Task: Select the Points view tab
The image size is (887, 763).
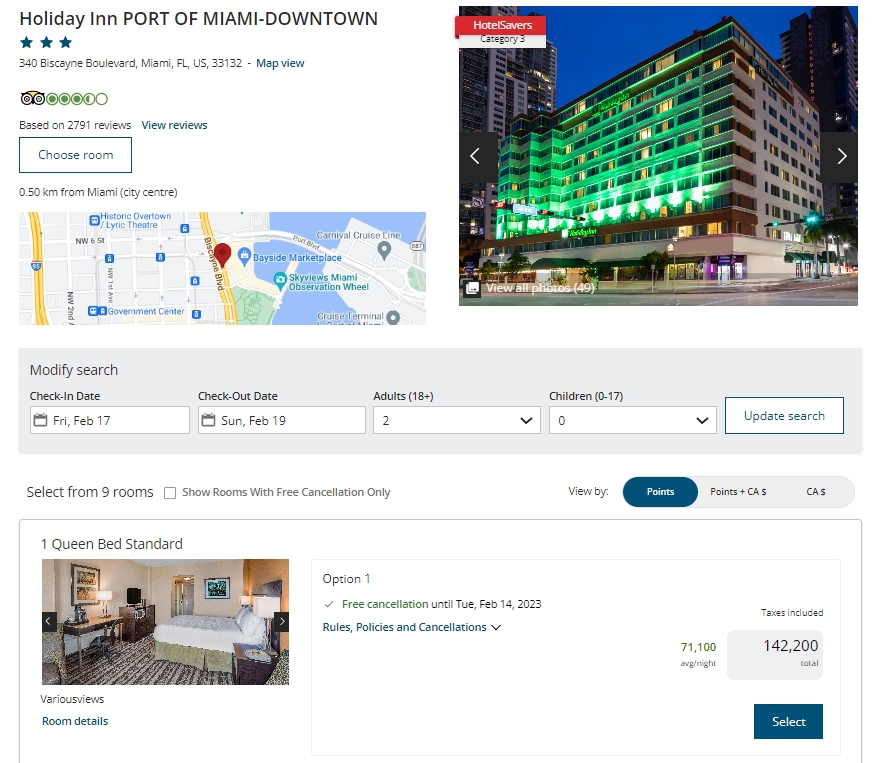Action: (x=660, y=491)
